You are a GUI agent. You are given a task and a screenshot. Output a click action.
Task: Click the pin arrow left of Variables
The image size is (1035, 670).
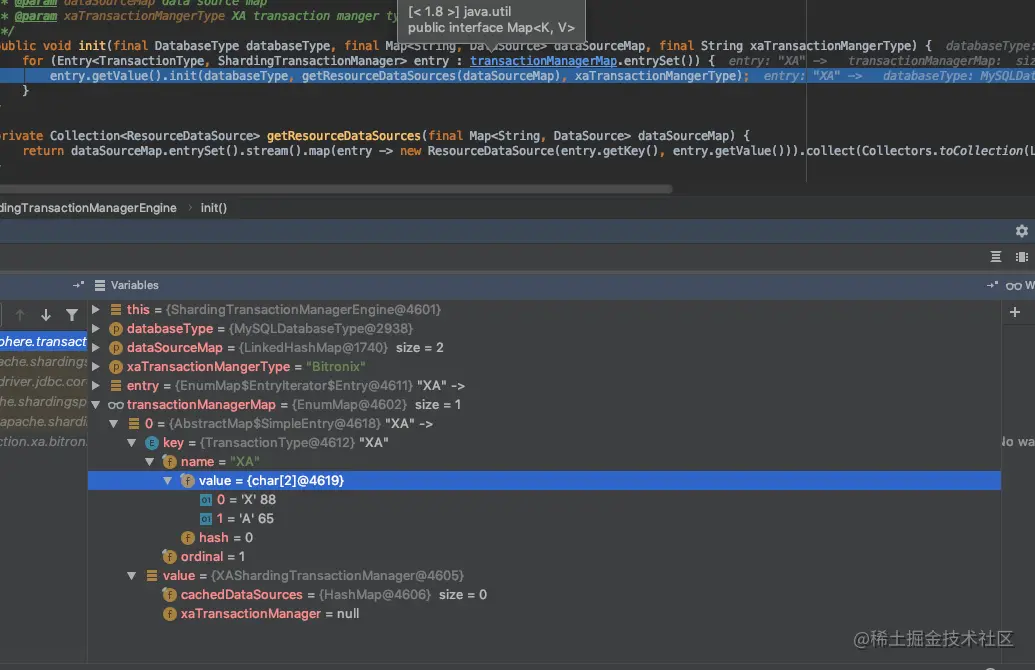pos(78,285)
